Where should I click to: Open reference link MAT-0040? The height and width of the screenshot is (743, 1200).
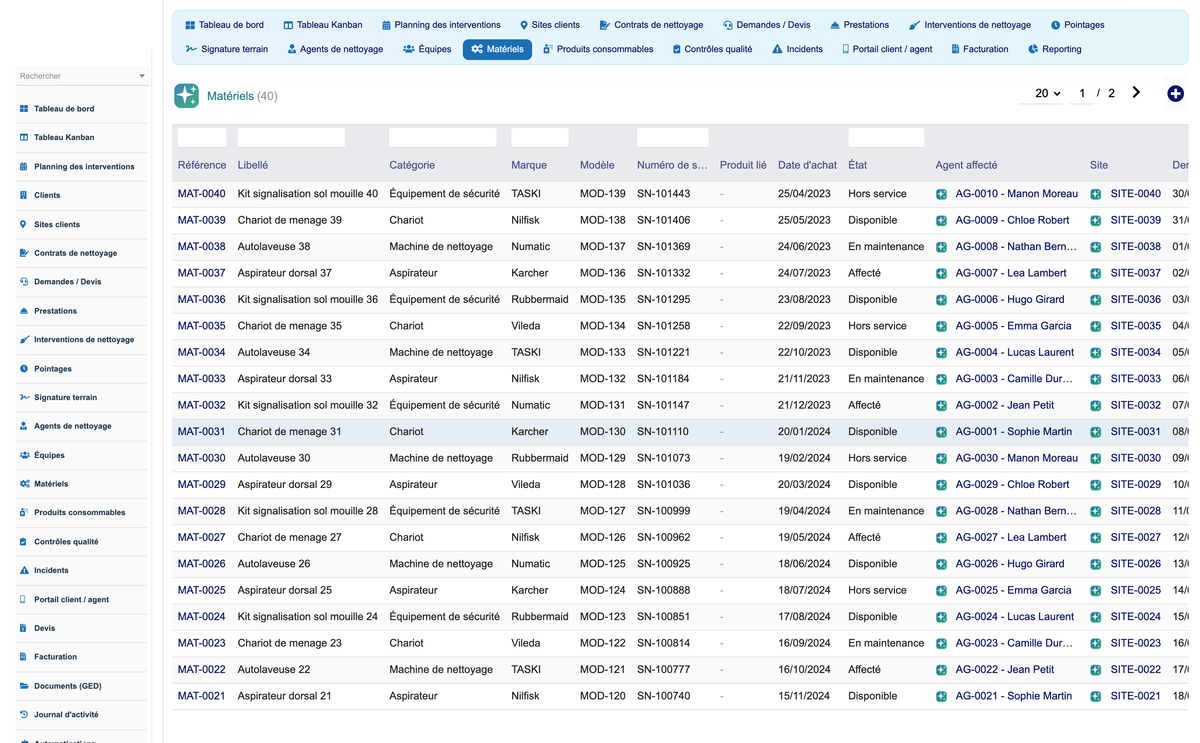(201, 194)
